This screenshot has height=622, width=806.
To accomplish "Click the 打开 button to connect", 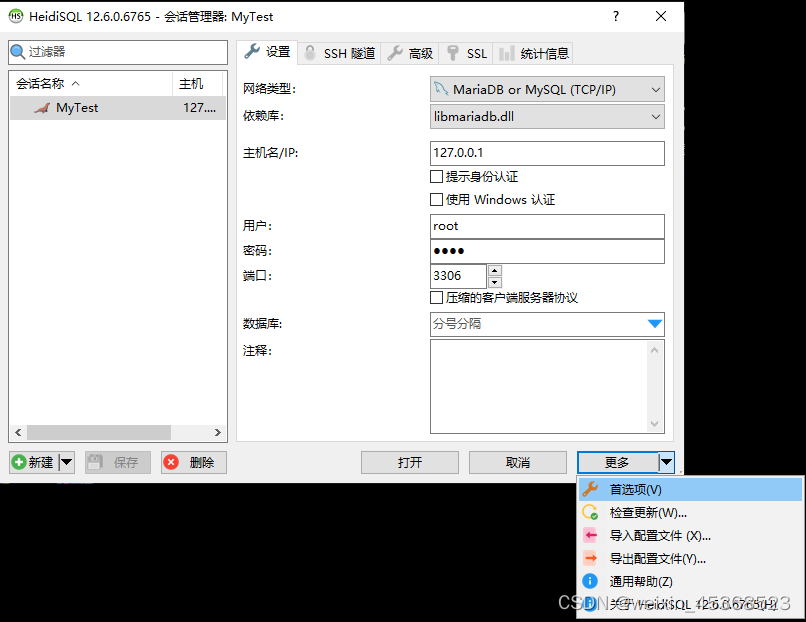I will point(410,462).
